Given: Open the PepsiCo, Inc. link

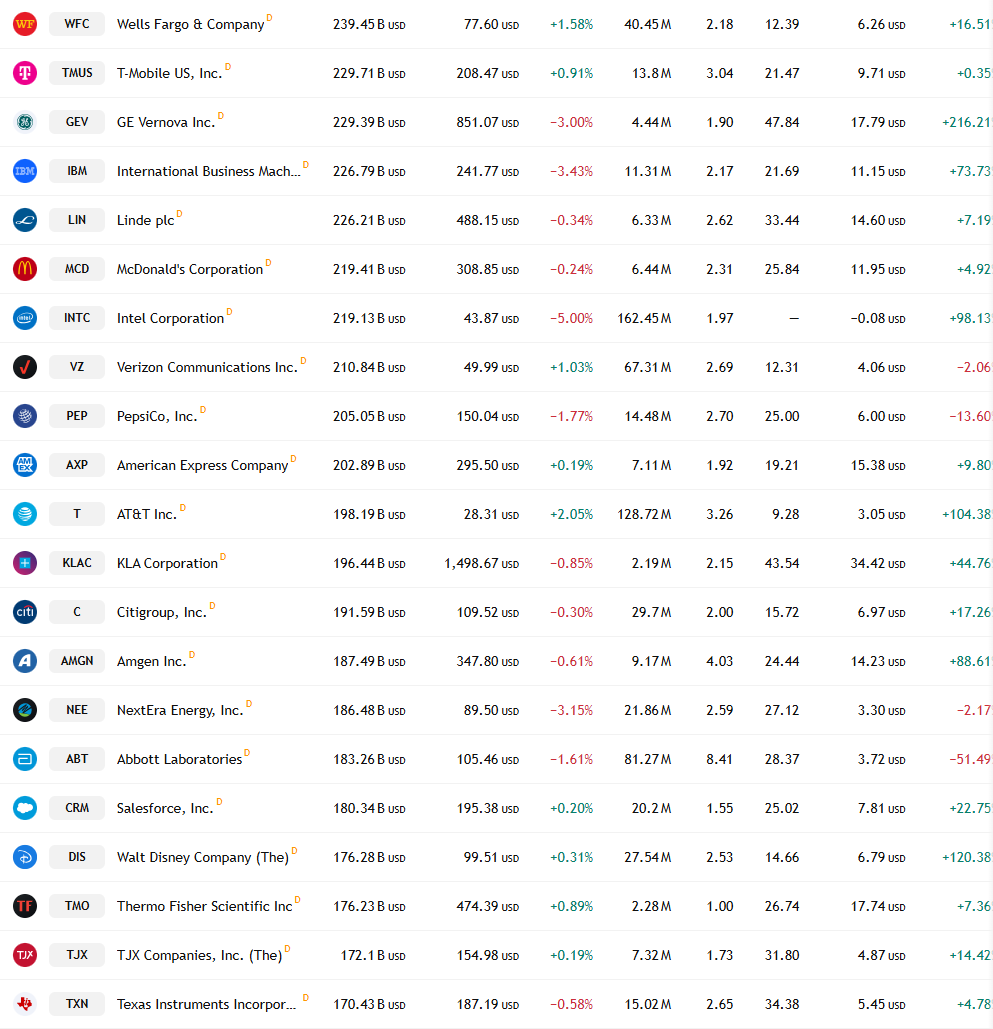Looking at the screenshot, I should point(157,417).
